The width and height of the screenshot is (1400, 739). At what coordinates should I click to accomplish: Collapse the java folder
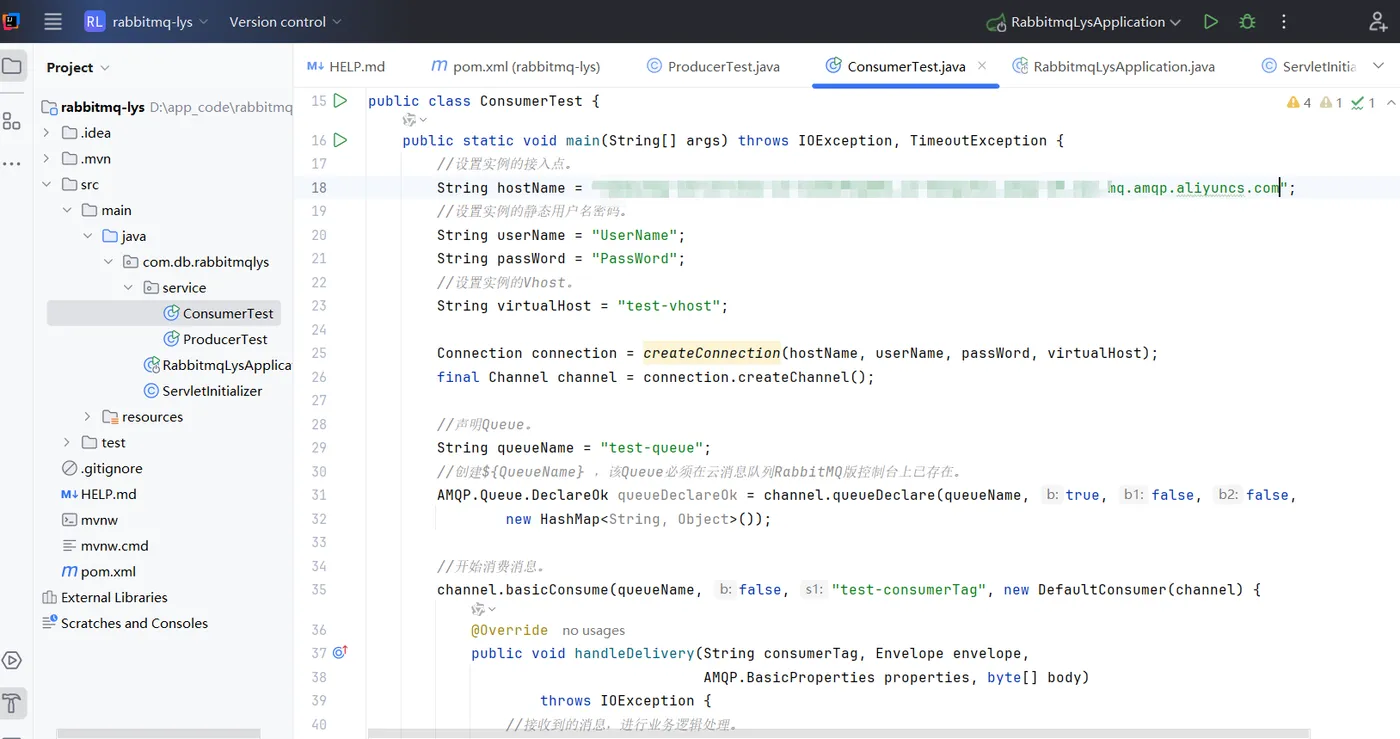tap(87, 237)
